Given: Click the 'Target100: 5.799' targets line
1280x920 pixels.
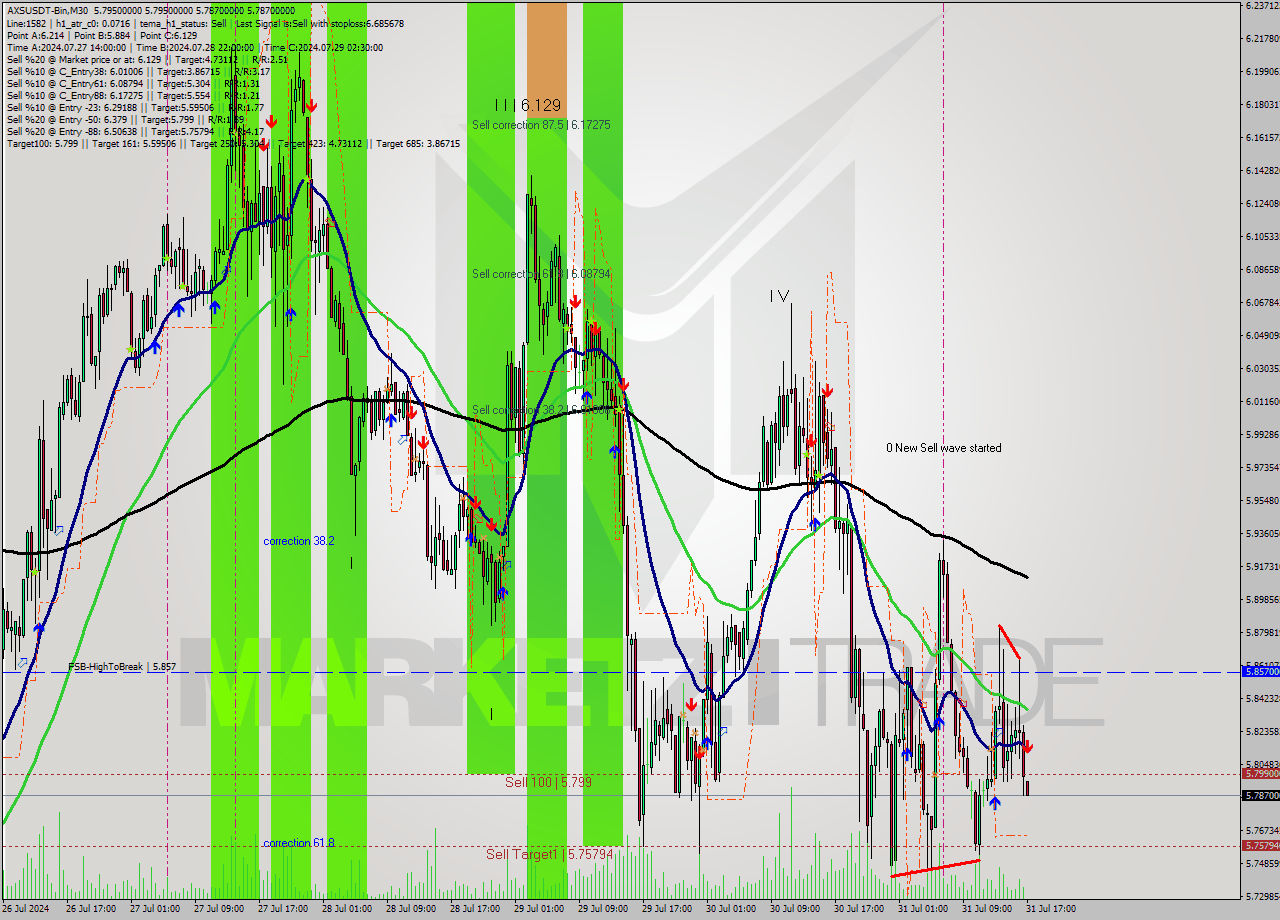Looking at the screenshot, I should [x=233, y=144].
